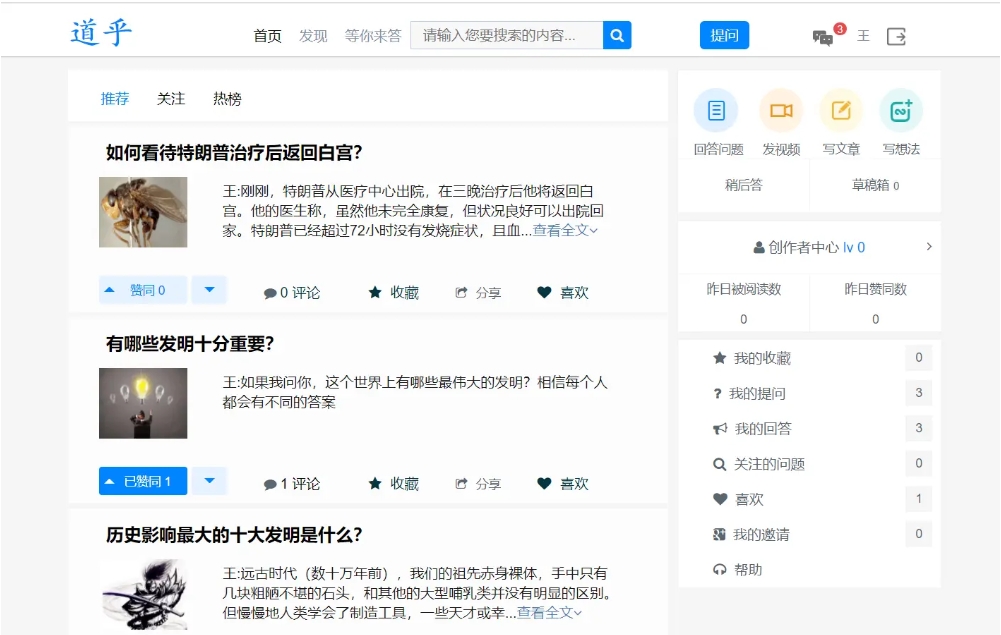Image resolution: width=1001 pixels, height=635 pixels.
Task: Click the count 3 beside 我的提问
Action: coord(919,392)
